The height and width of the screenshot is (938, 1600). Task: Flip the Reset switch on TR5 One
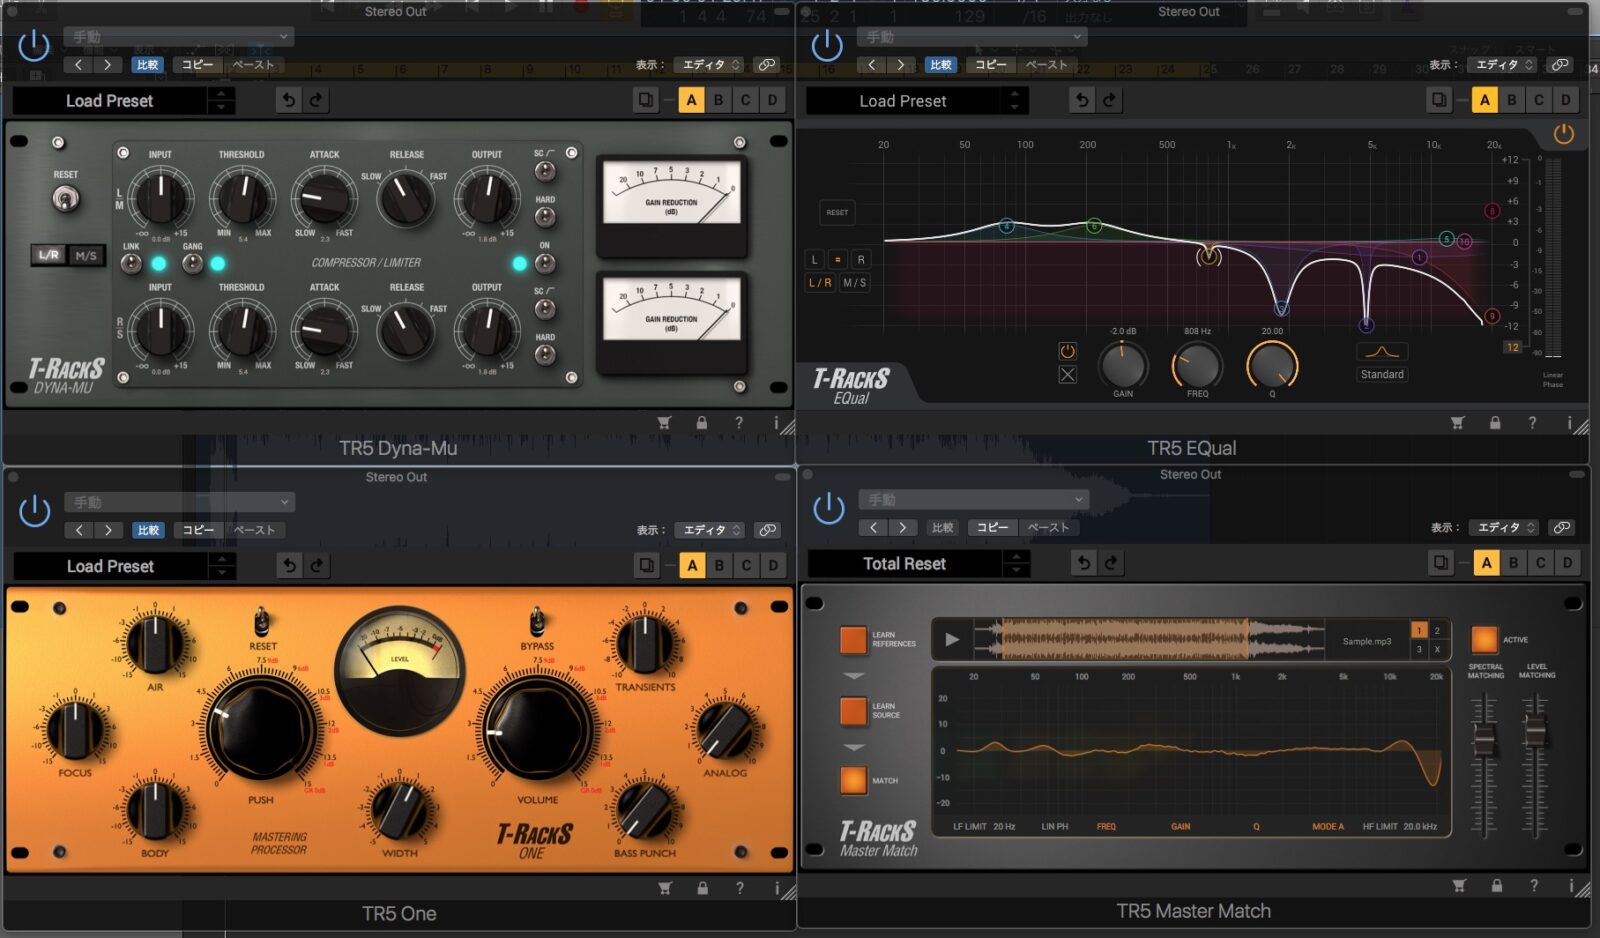click(262, 623)
